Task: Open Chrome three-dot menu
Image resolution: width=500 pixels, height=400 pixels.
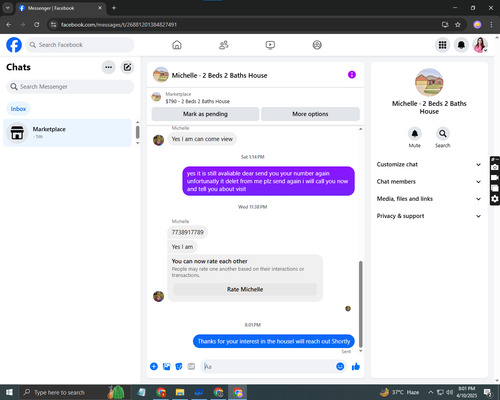Action: 491,25
